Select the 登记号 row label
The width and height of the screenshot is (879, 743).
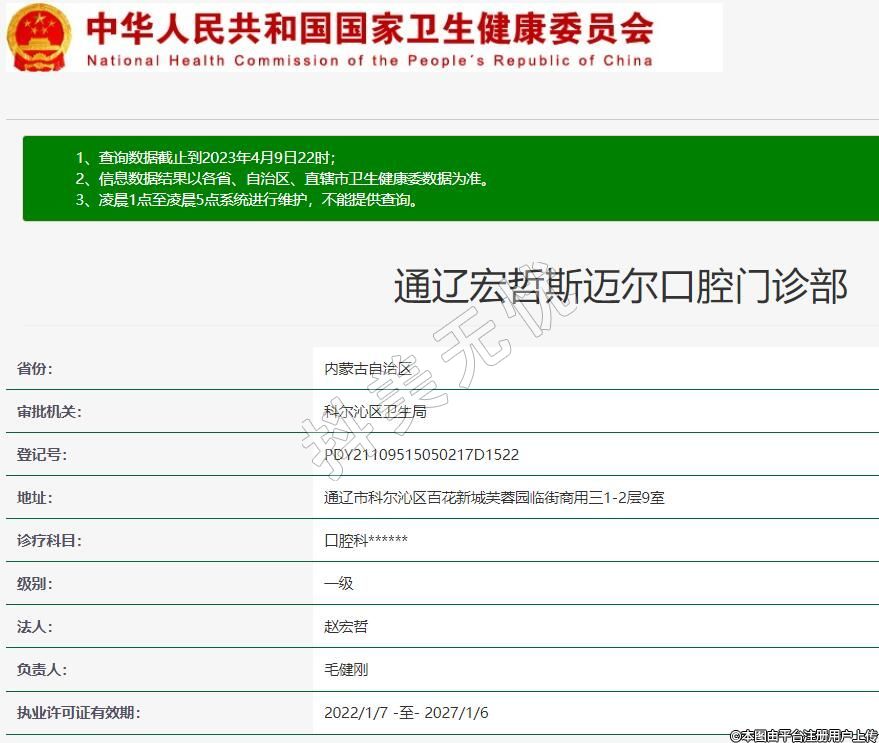point(42,454)
